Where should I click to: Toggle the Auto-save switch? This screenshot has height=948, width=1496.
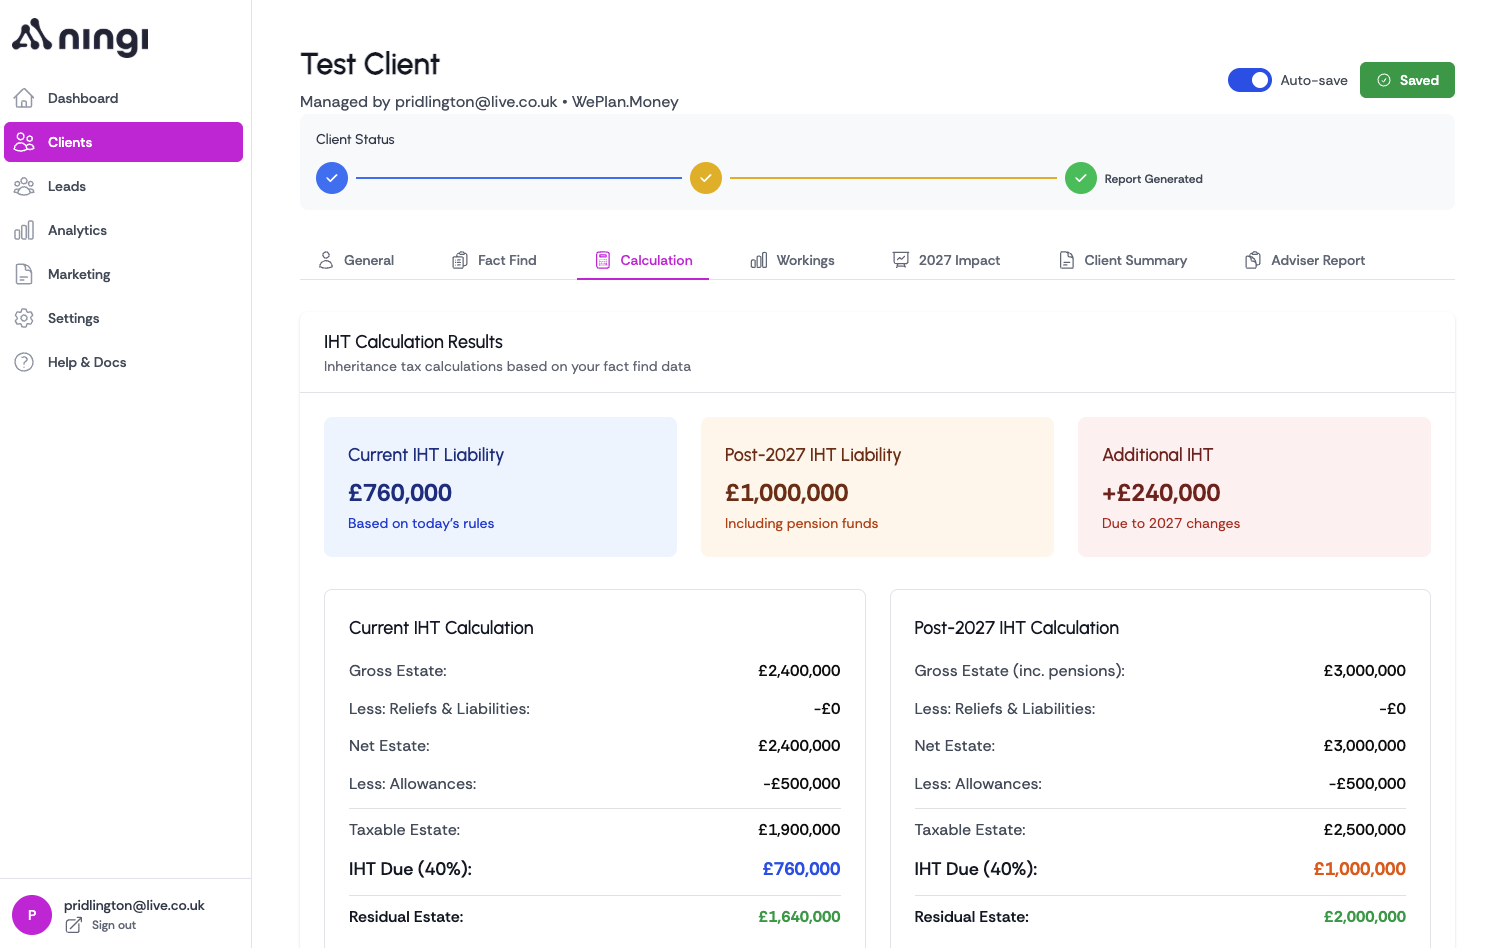[x=1249, y=80]
